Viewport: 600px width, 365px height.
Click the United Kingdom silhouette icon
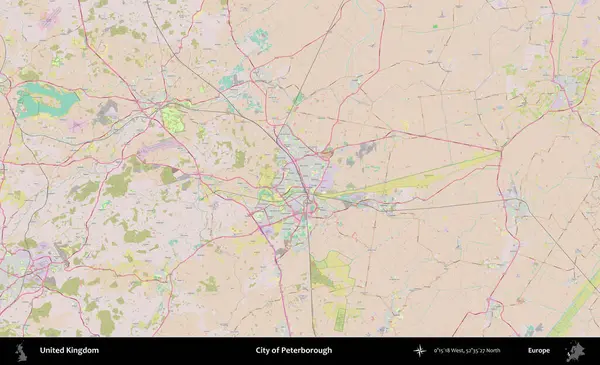point(21,352)
